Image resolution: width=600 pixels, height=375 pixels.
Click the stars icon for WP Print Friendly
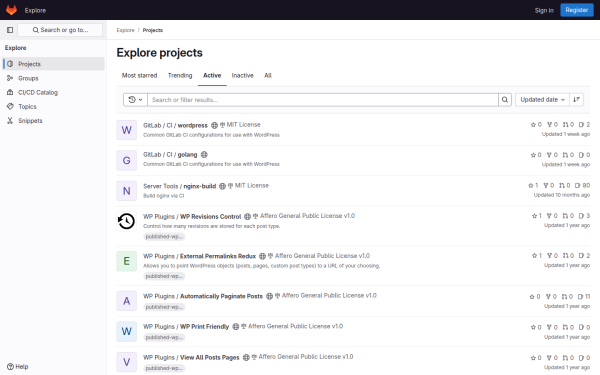point(533,327)
